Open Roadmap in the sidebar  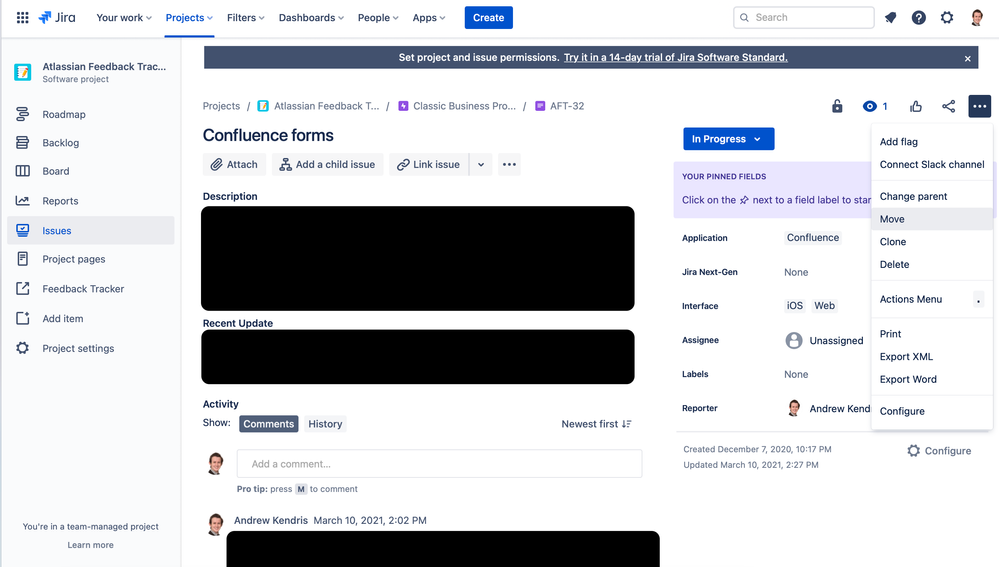pyautogui.click(x=90, y=115)
